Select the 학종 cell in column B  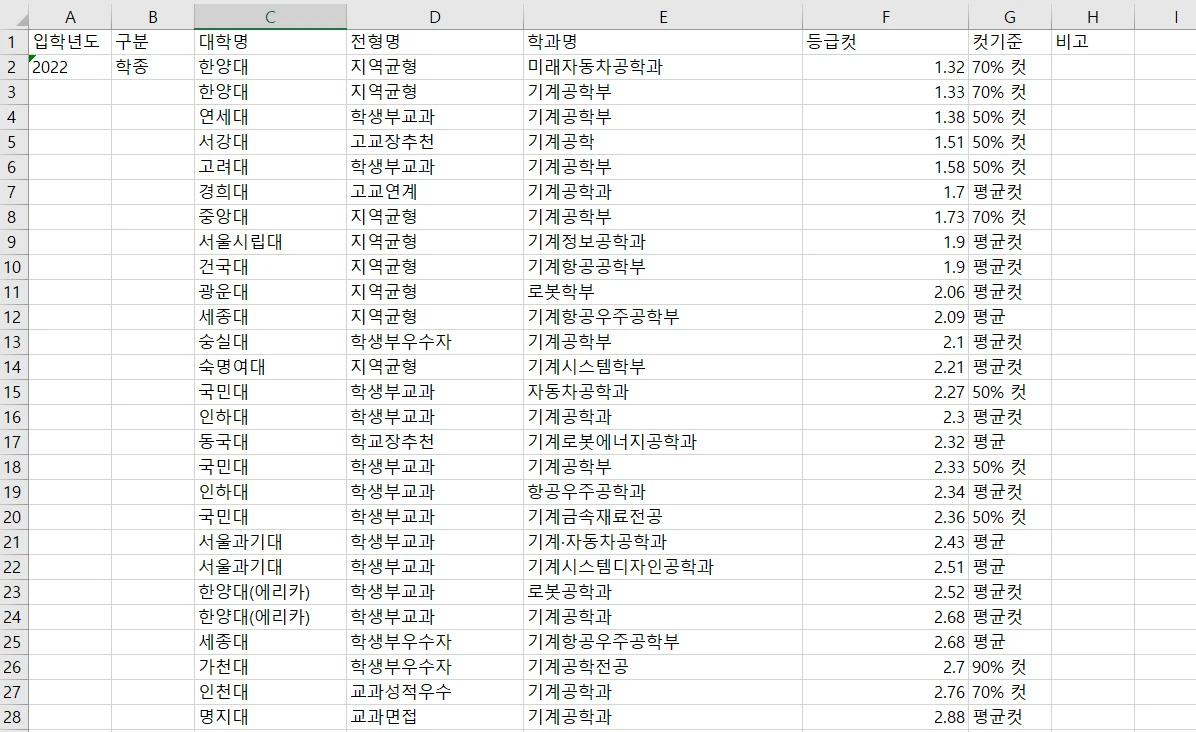[x=152, y=66]
